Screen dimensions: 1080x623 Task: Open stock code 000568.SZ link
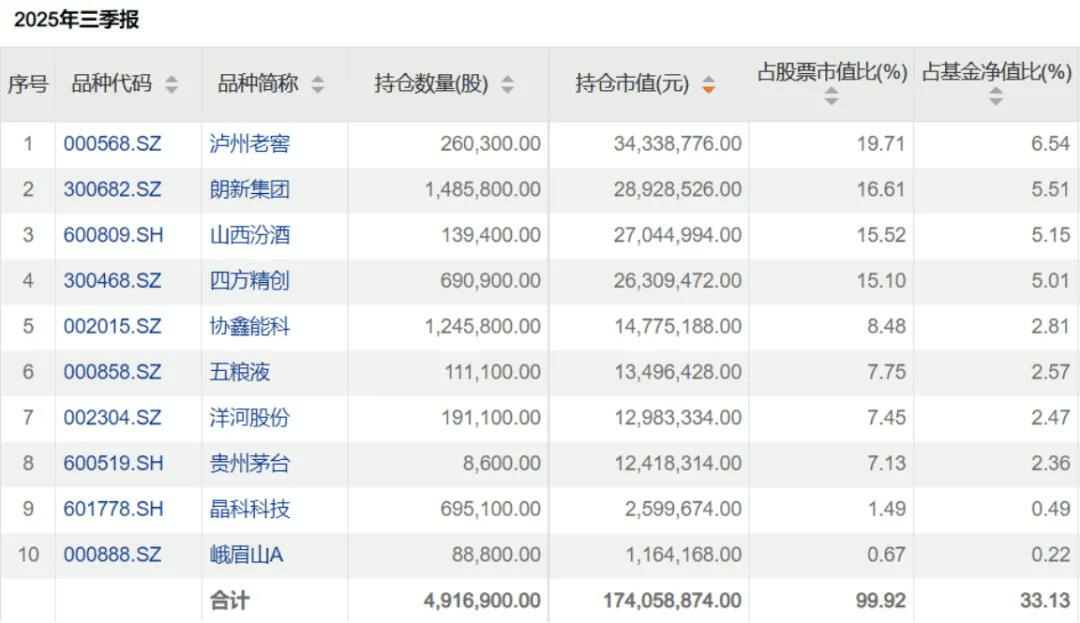pyautogui.click(x=112, y=144)
